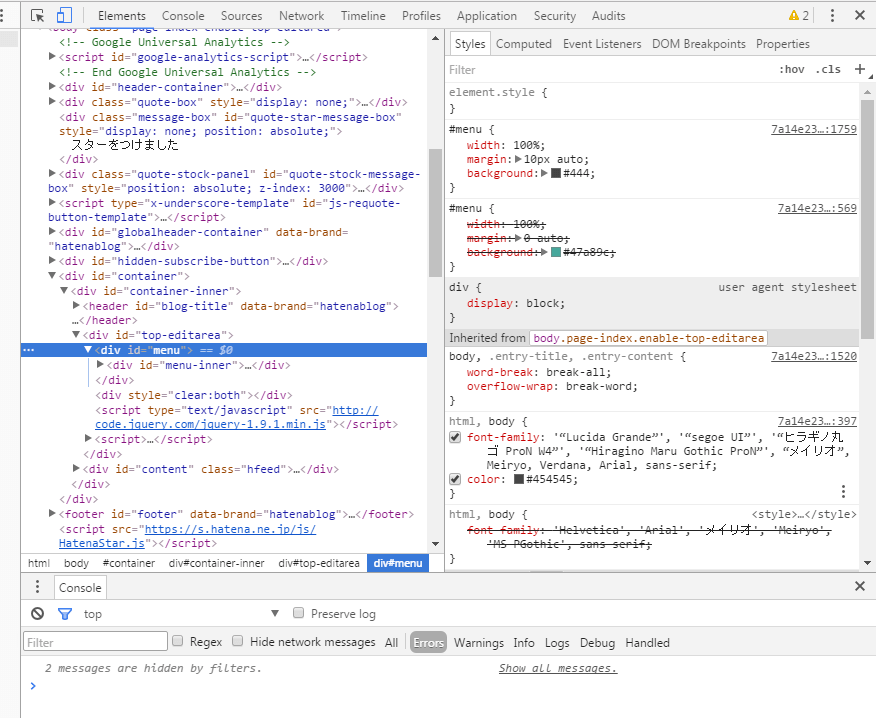Screen dimensions: 876x718
Task: Click the body.page-index.enable-top-editarea inherited link
Action: 648,338
